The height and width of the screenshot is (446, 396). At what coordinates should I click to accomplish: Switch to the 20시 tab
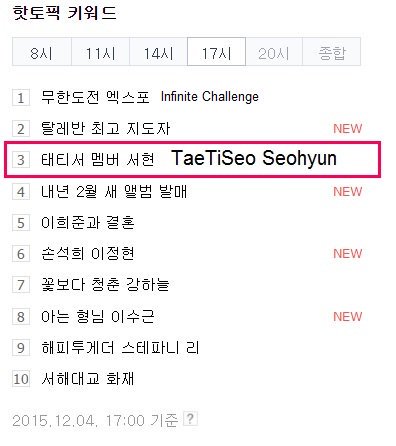[274, 52]
